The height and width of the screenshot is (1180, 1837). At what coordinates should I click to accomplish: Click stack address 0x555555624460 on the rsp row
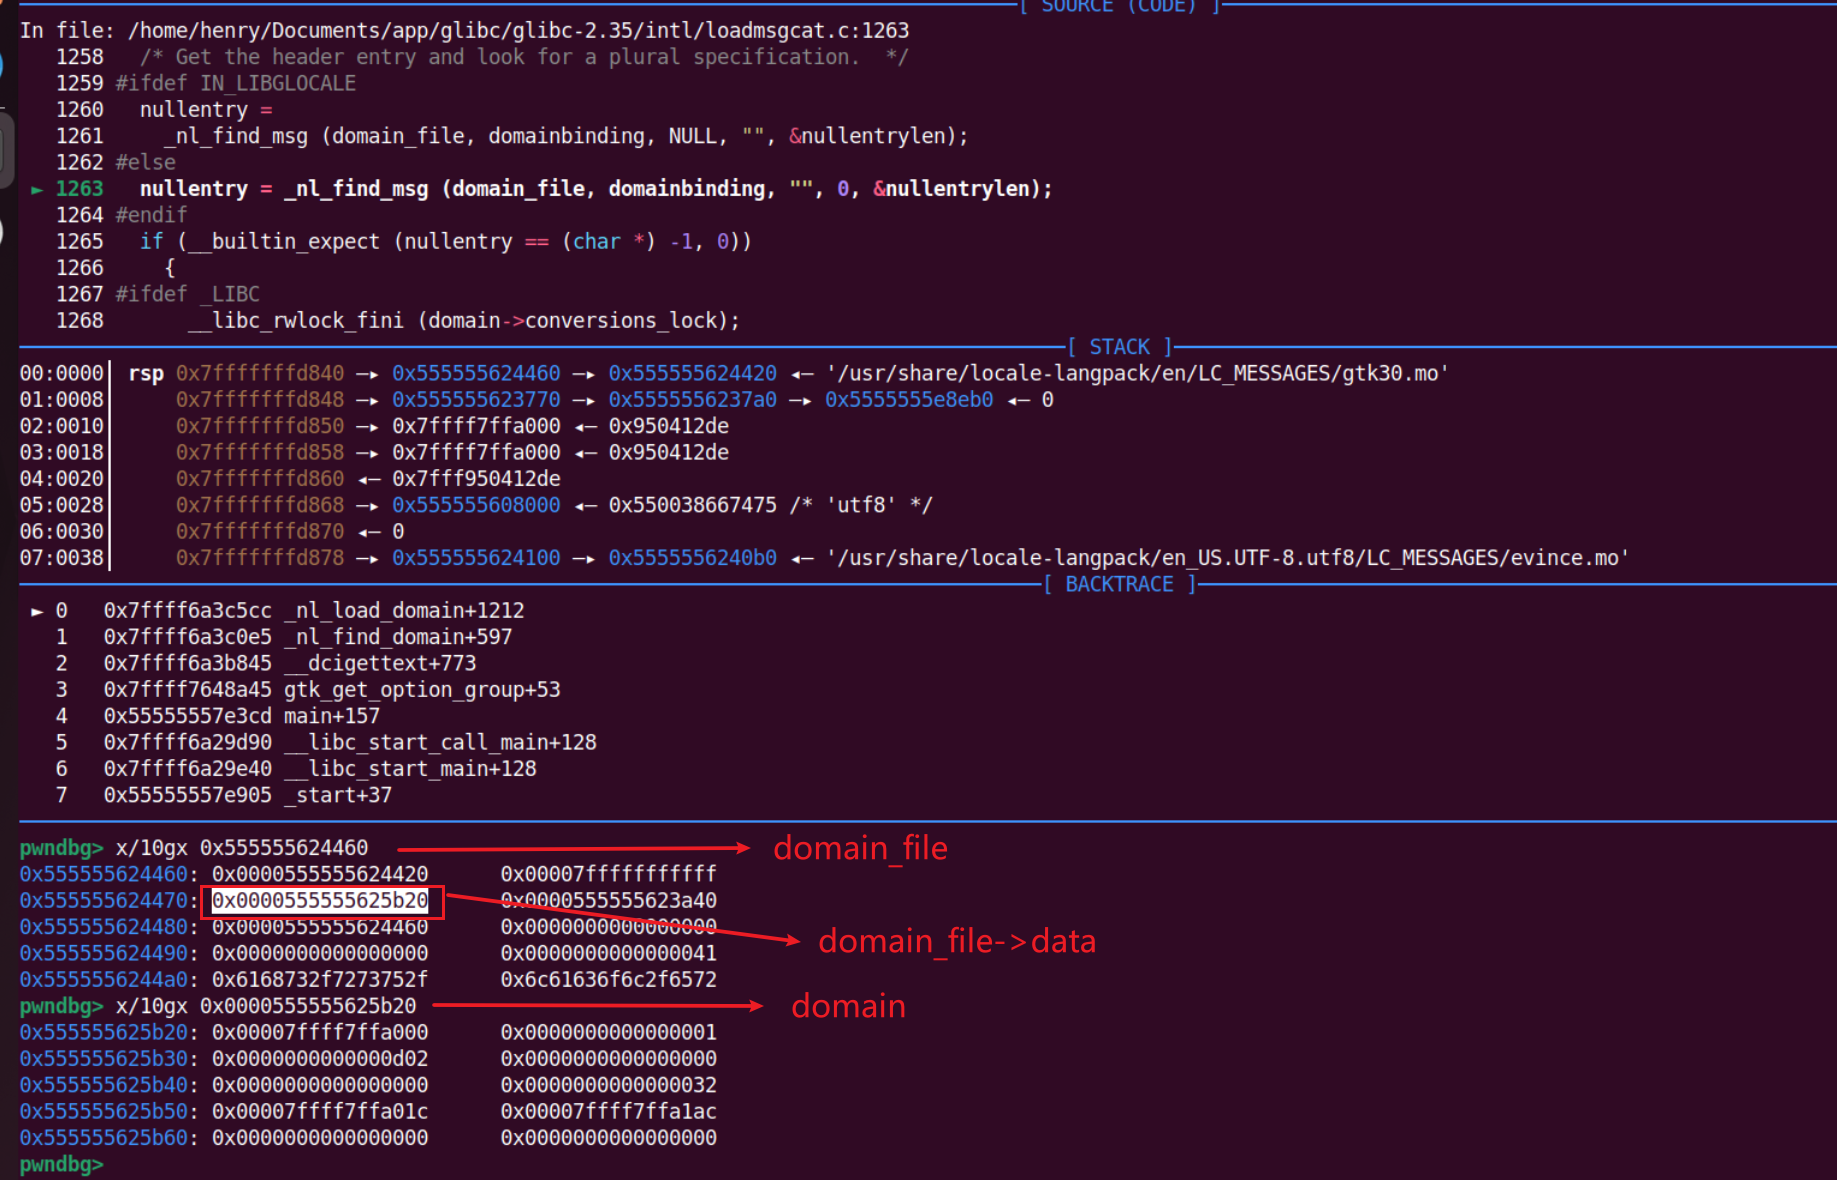click(476, 374)
